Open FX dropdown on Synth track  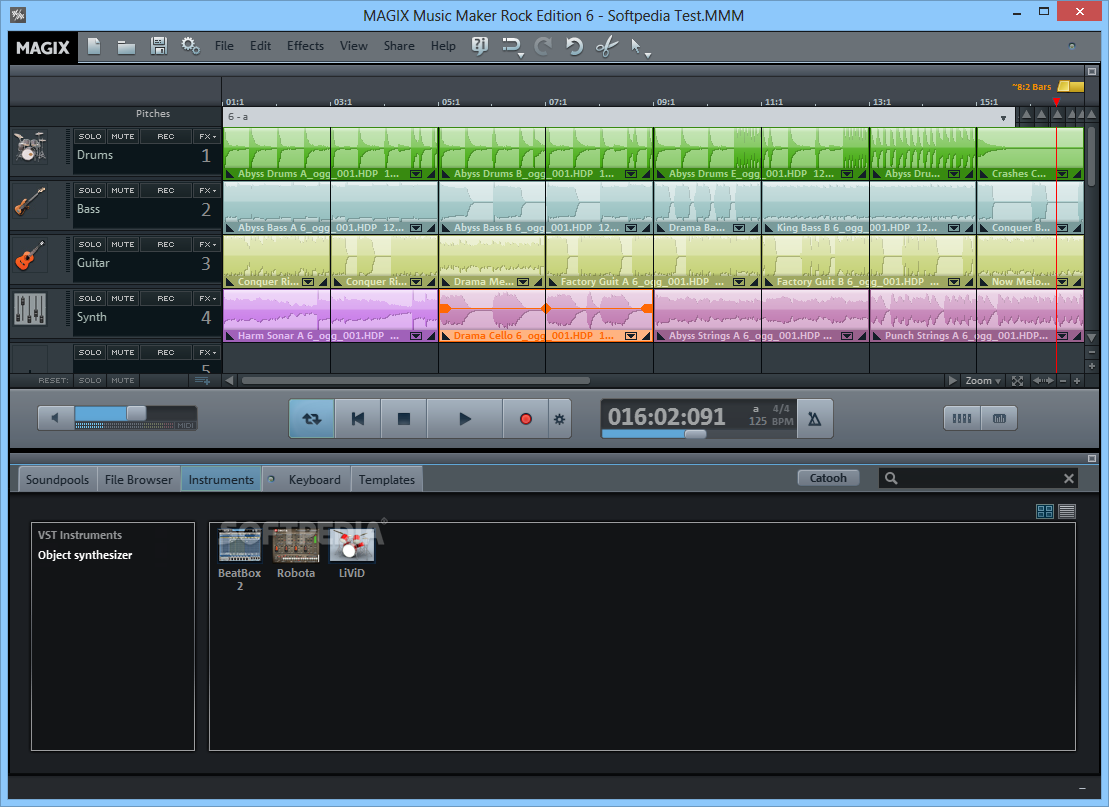coord(207,298)
